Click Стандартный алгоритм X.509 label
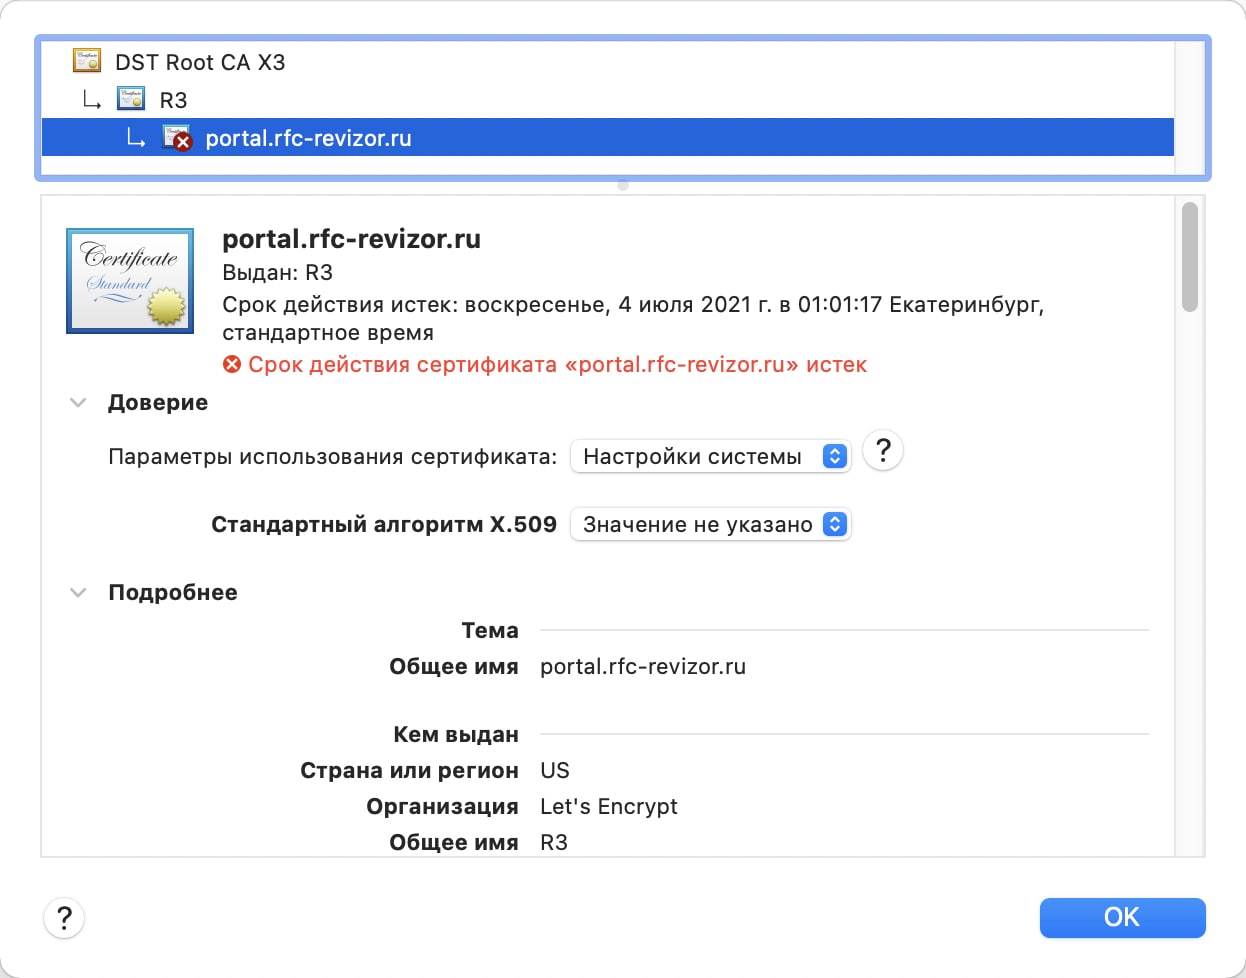Image resolution: width=1246 pixels, height=978 pixels. (x=384, y=524)
